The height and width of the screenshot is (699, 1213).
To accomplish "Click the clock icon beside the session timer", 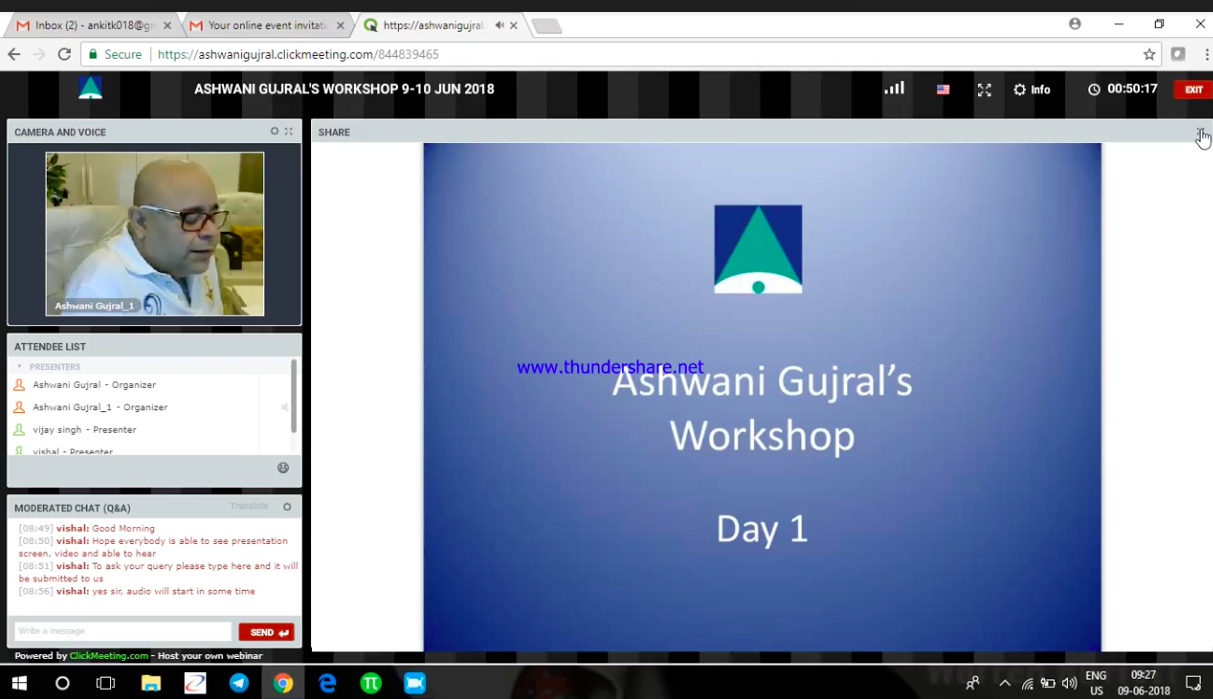I will [1094, 89].
